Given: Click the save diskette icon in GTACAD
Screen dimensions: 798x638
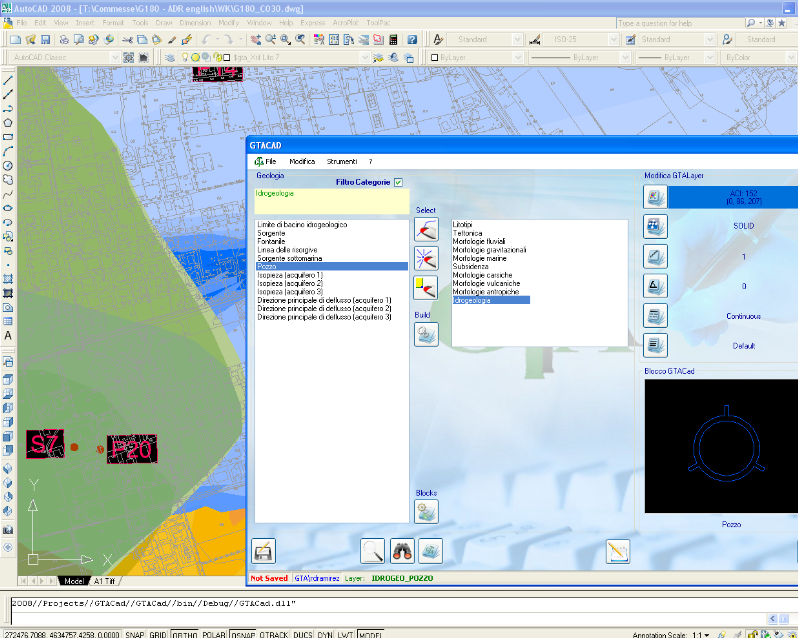Looking at the screenshot, I should coord(264,551).
